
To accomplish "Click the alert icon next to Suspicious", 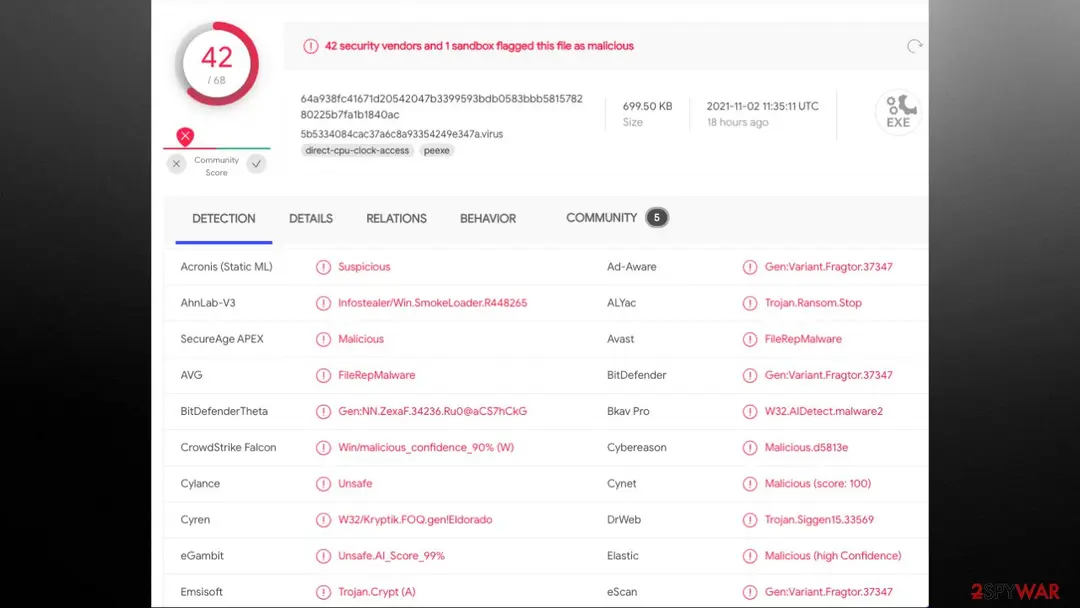I will click(323, 267).
